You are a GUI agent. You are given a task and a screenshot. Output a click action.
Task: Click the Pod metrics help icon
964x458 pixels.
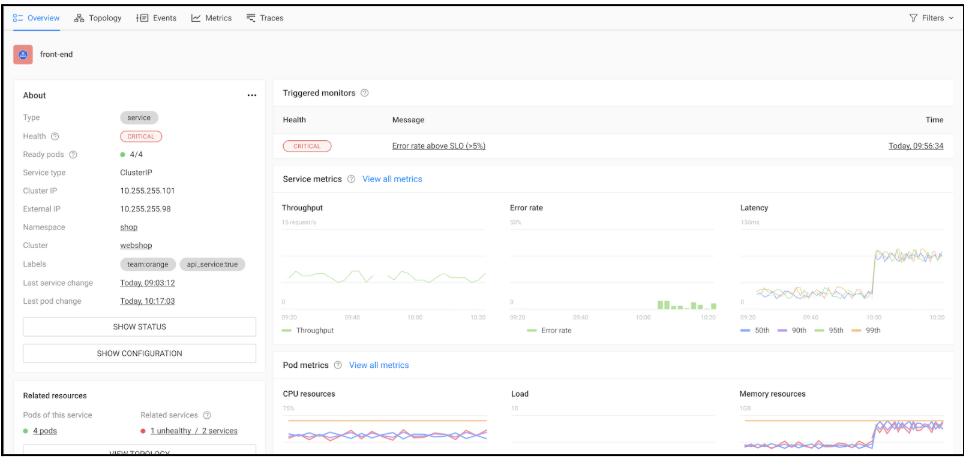[338, 365]
